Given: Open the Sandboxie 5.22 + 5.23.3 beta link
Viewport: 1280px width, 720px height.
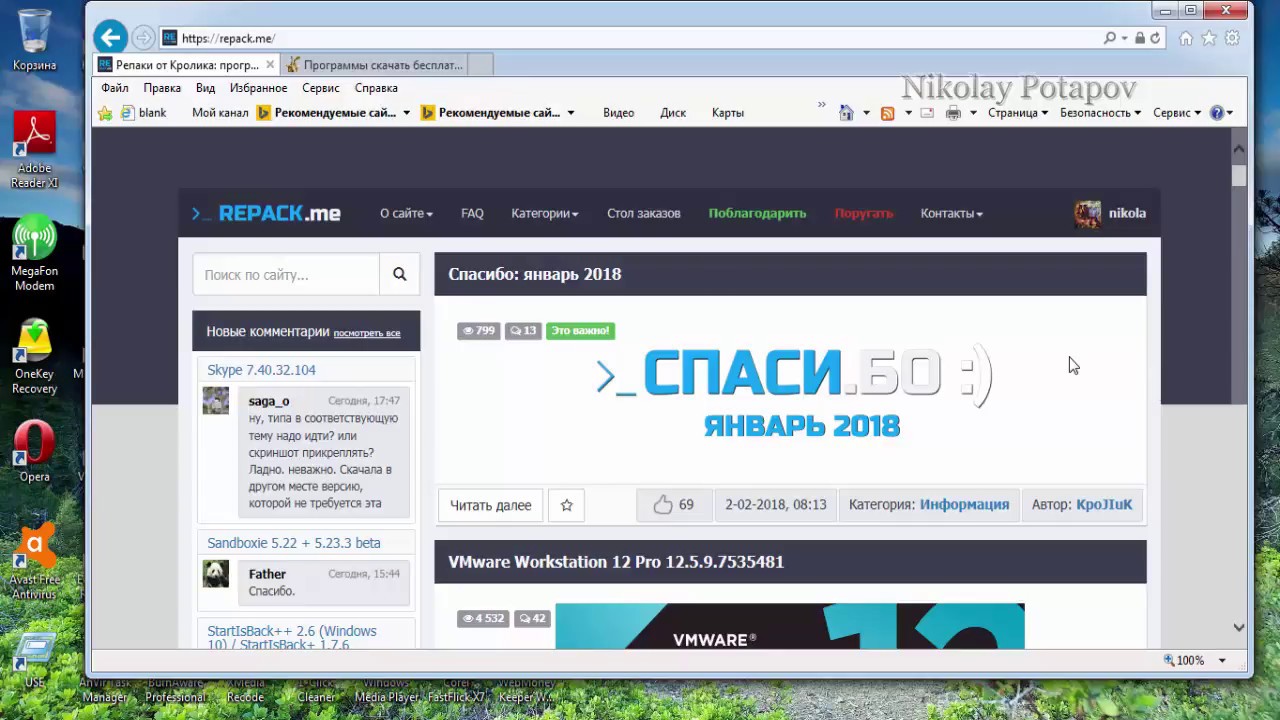Looking at the screenshot, I should 294,543.
